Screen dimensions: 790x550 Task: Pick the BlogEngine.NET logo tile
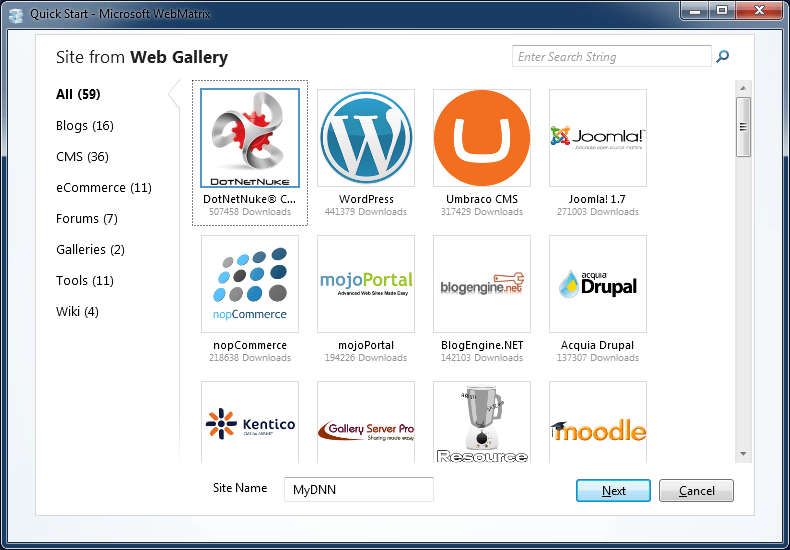click(482, 284)
